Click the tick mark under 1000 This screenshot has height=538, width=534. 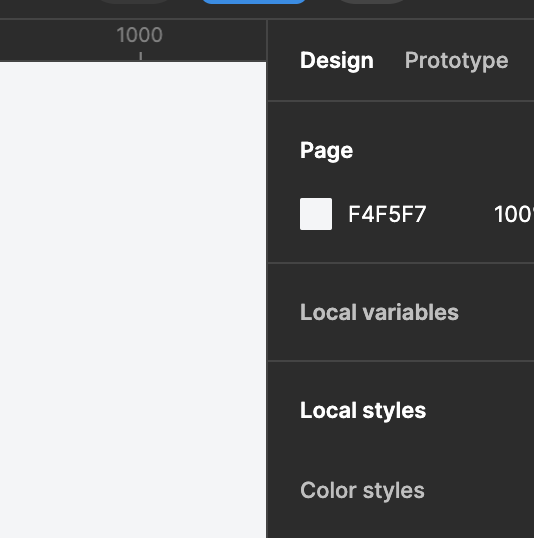pyautogui.click(x=141, y=56)
